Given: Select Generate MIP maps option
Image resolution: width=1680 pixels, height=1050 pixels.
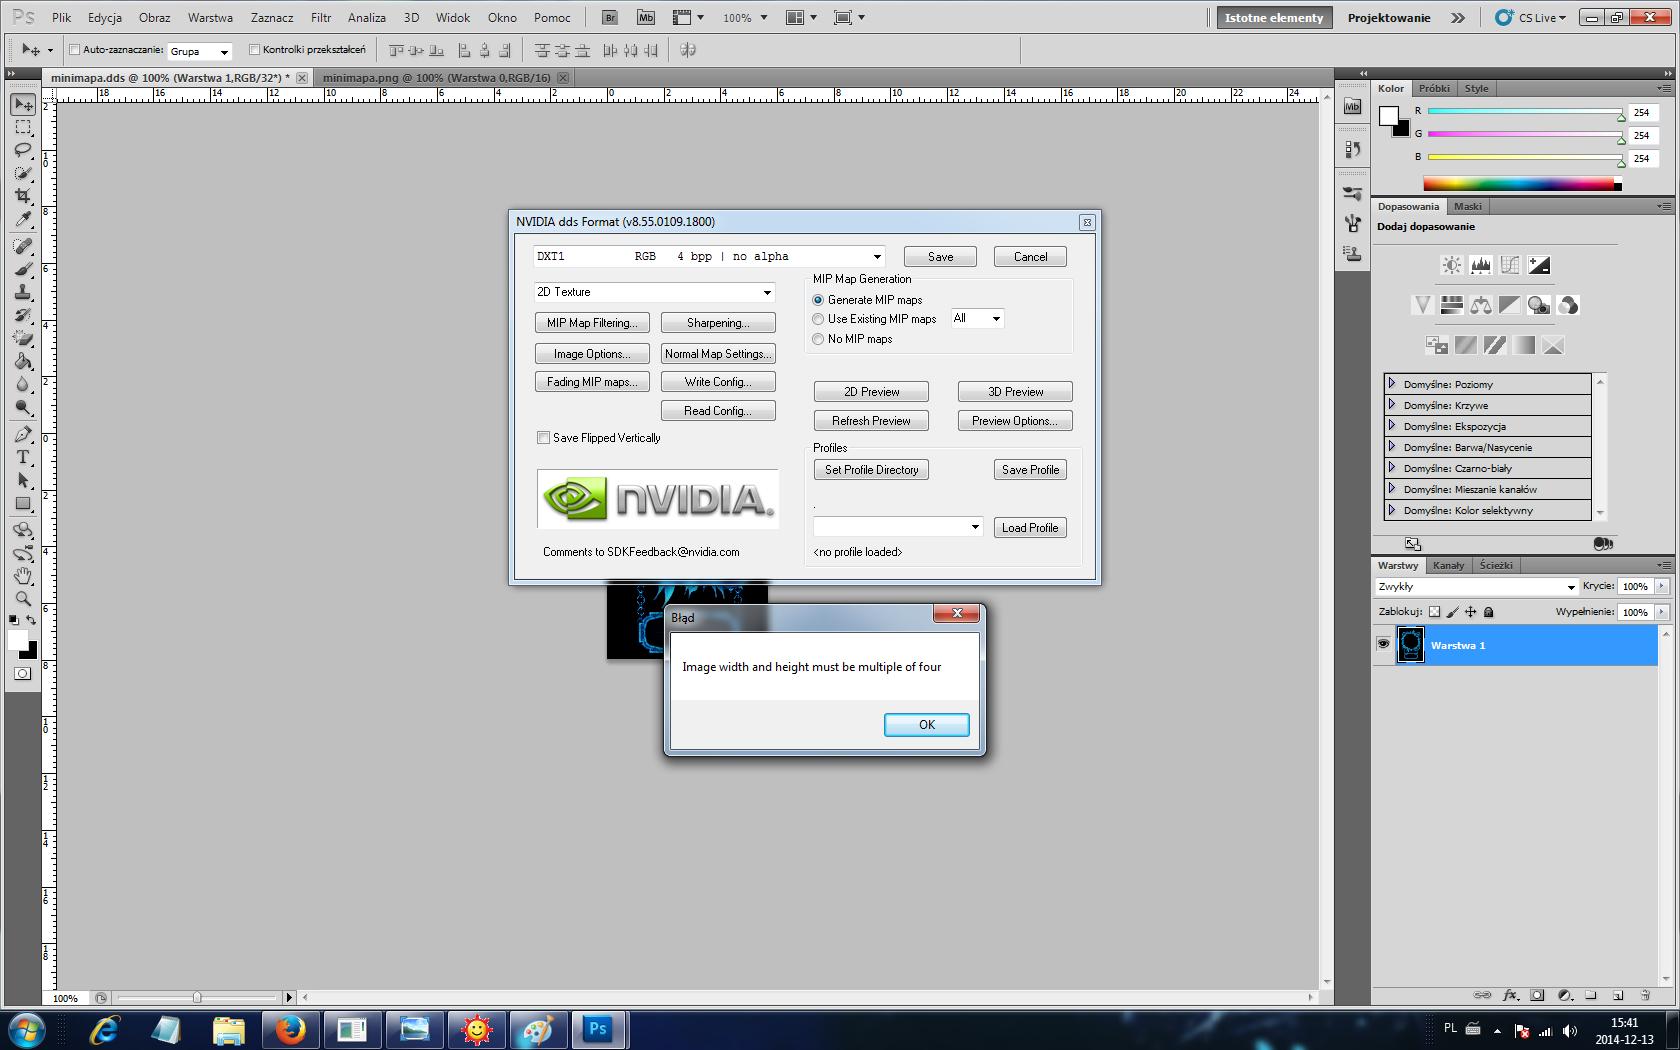Looking at the screenshot, I should [x=818, y=300].
